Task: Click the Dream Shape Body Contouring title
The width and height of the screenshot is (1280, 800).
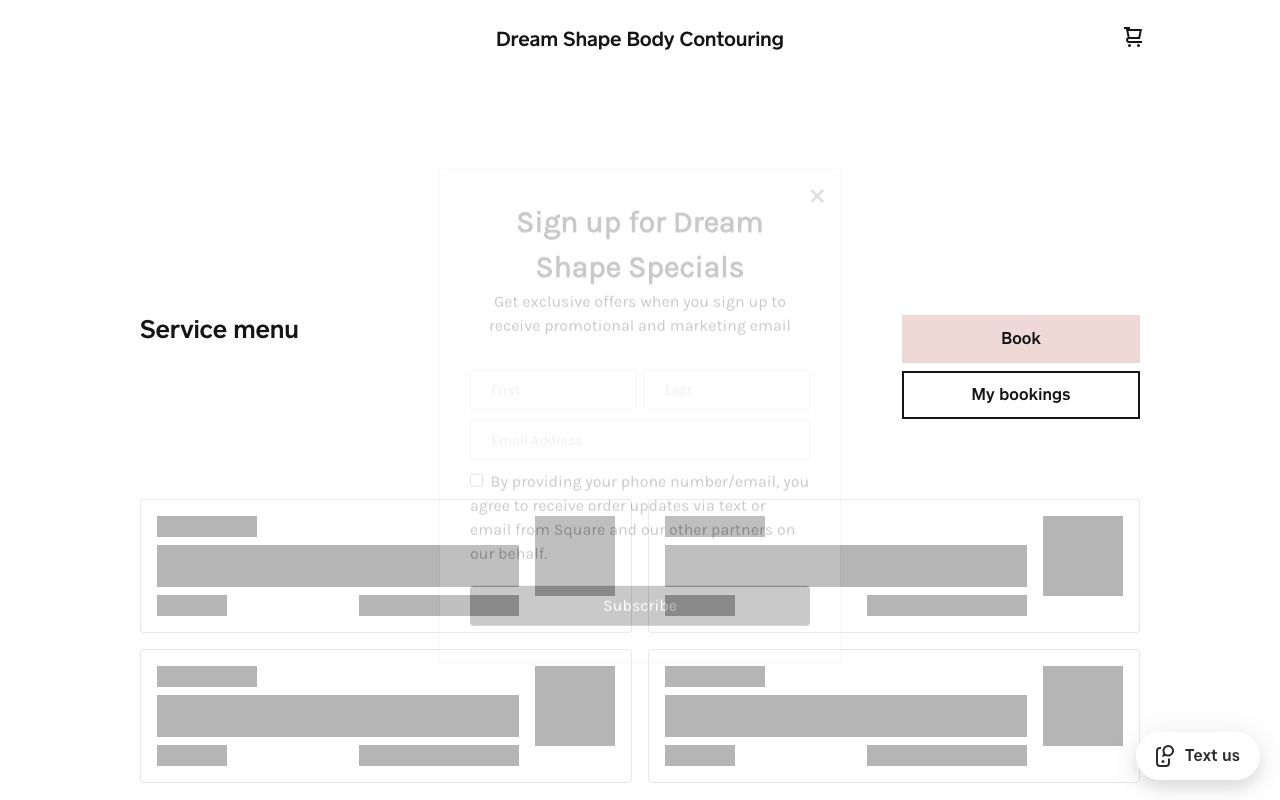Action: click(640, 39)
